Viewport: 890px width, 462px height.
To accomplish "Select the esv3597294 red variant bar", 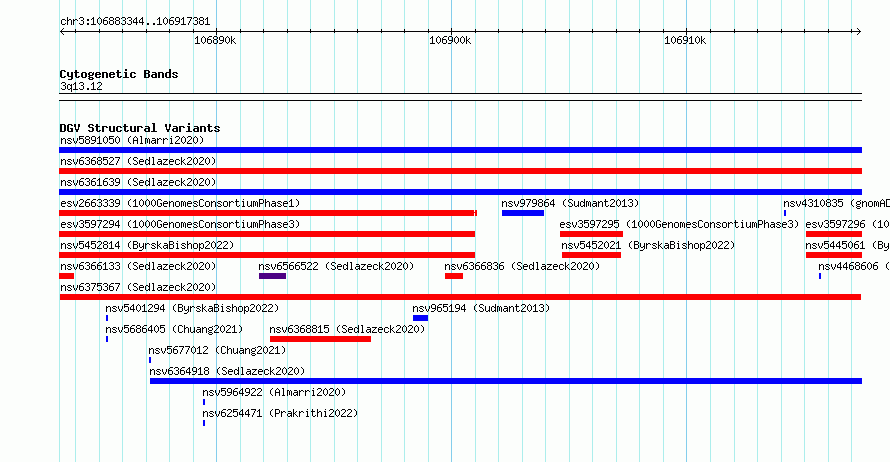I will pyautogui.click(x=267, y=234).
